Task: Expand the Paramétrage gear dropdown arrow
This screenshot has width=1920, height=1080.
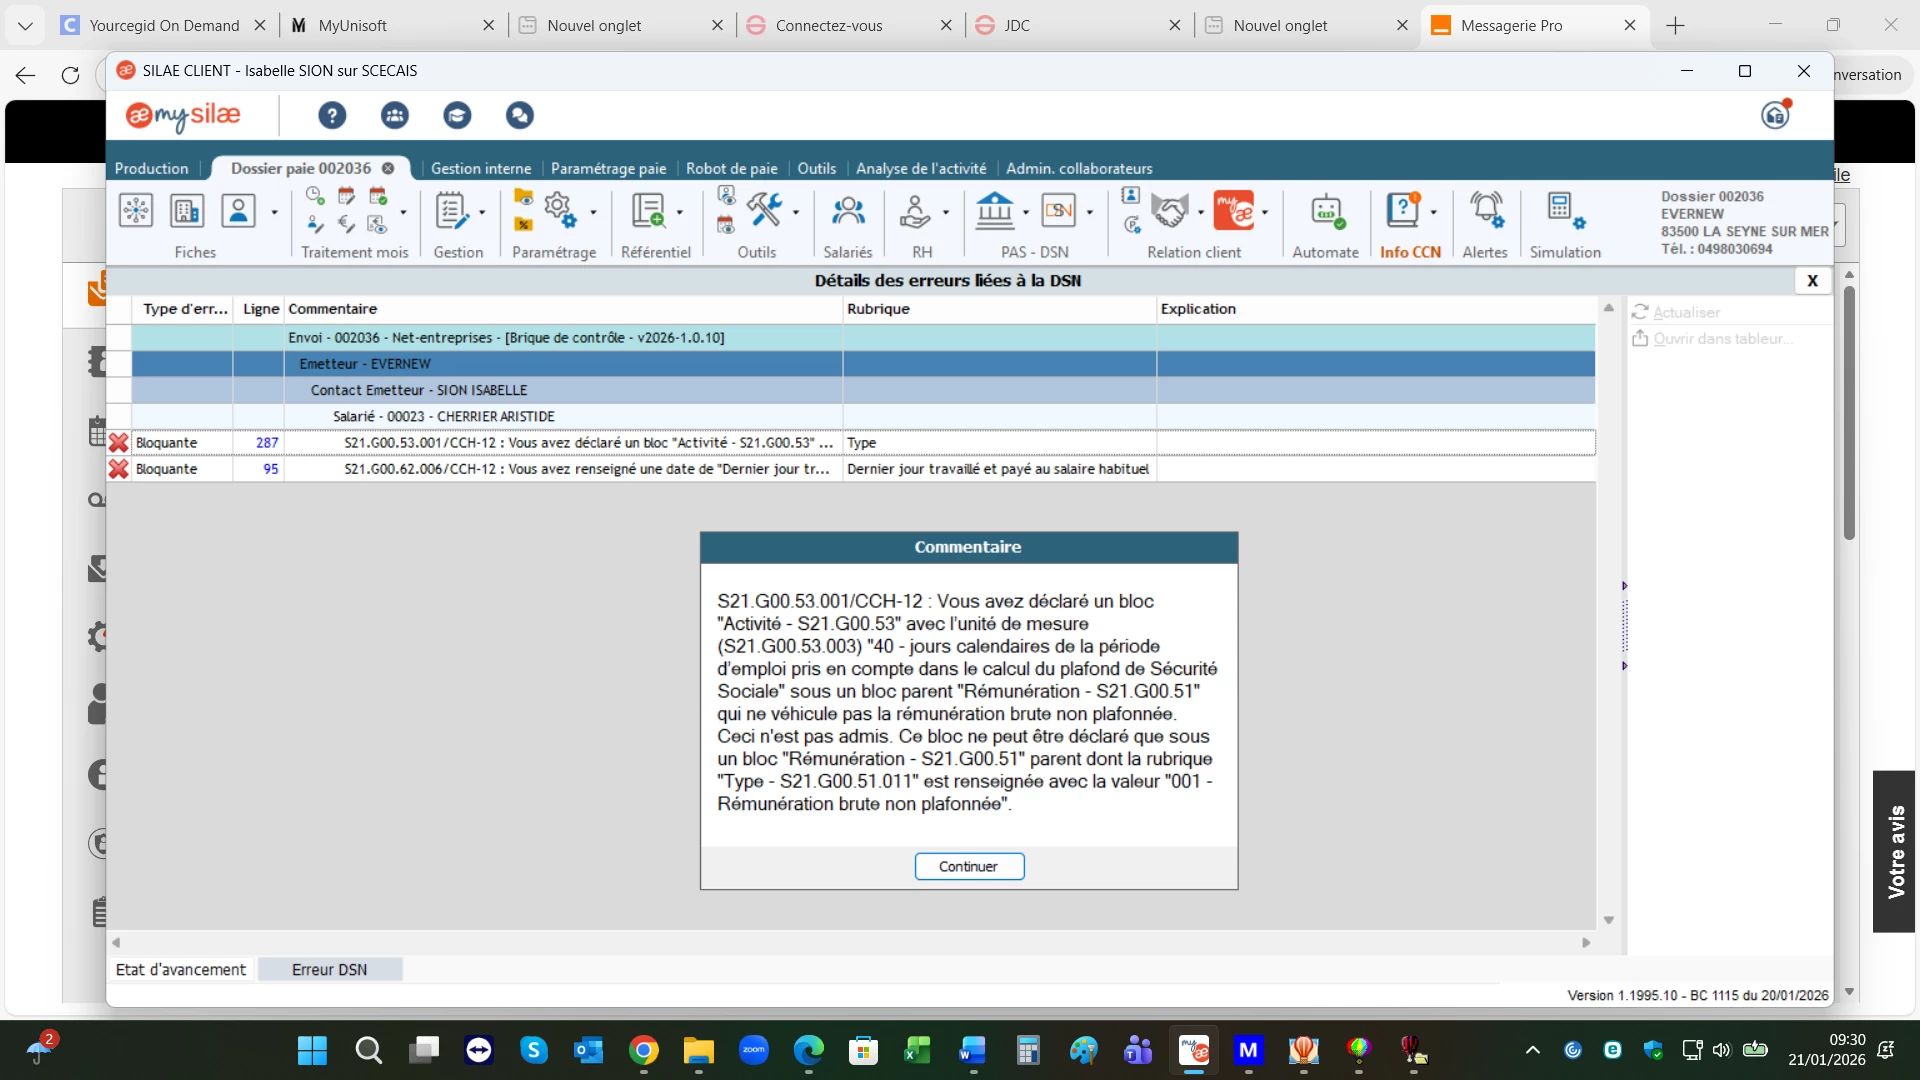Action: click(593, 212)
